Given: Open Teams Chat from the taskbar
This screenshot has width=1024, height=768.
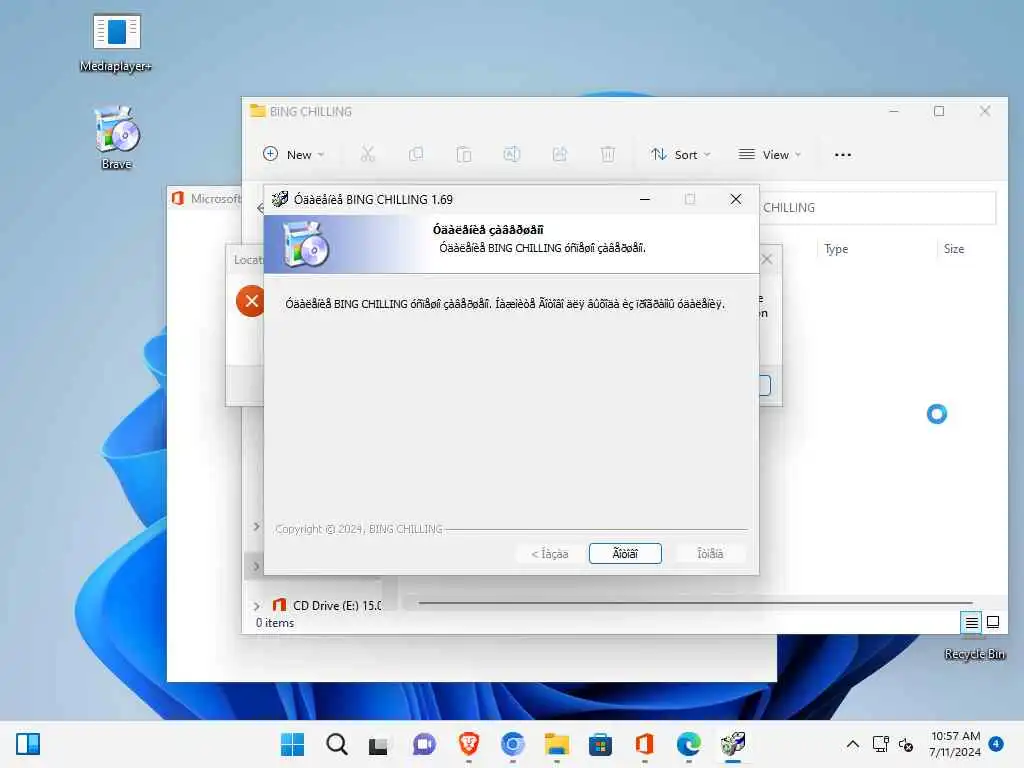Looking at the screenshot, I should pos(424,744).
